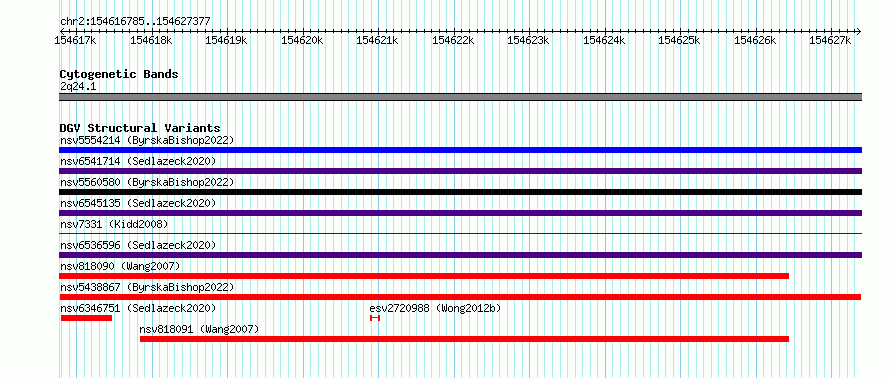Click the 154627k ruler tick label
This screenshot has width=890, height=378.
pyautogui.click(x=831, y=40)
